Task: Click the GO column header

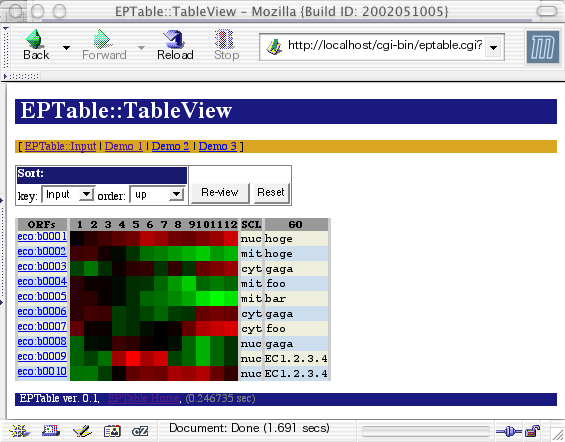Action: coord(296,224)
